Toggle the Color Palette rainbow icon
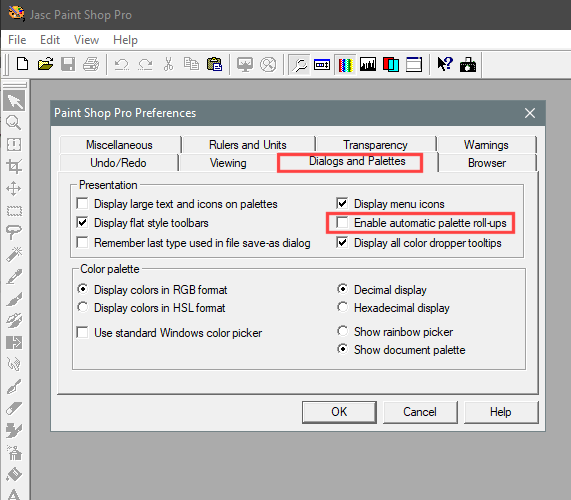The width and height of the screenshot is (571, 500). [345, 64]
